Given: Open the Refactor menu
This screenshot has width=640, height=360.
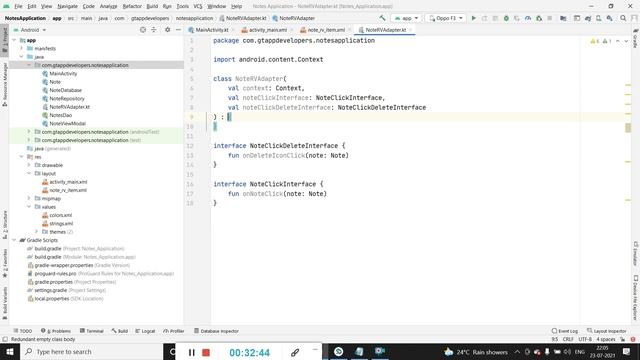Looking at the screenshot, I should [132, 6].
